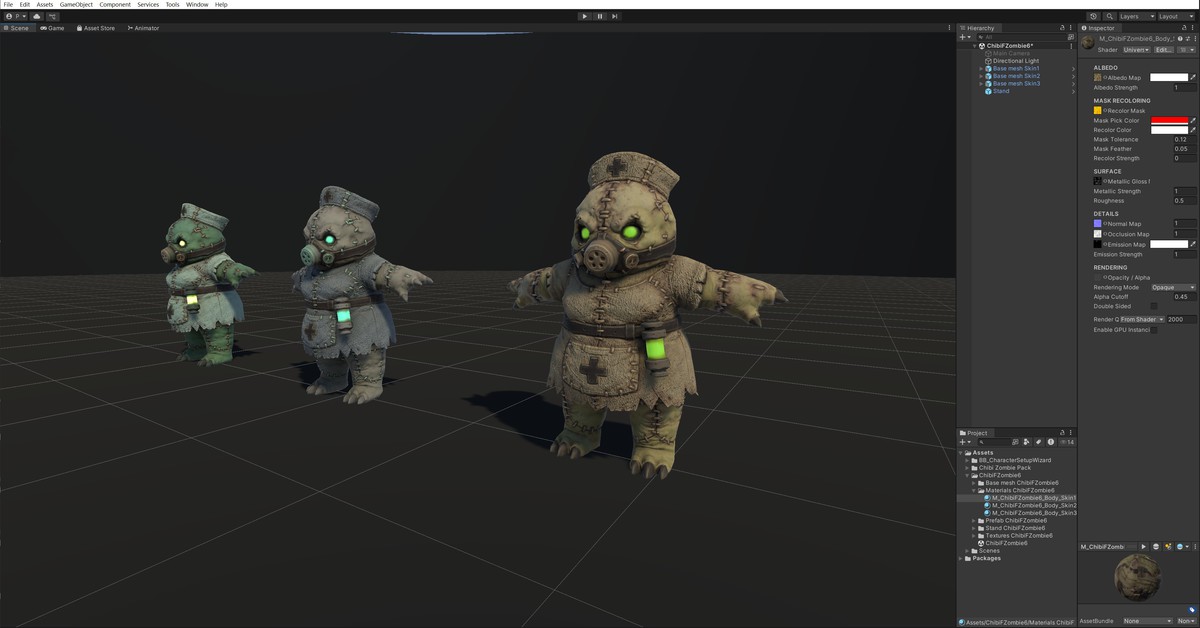Viewport: 1200px width, 628px height.
Task: Open the File menu
Action: point(9,4)
